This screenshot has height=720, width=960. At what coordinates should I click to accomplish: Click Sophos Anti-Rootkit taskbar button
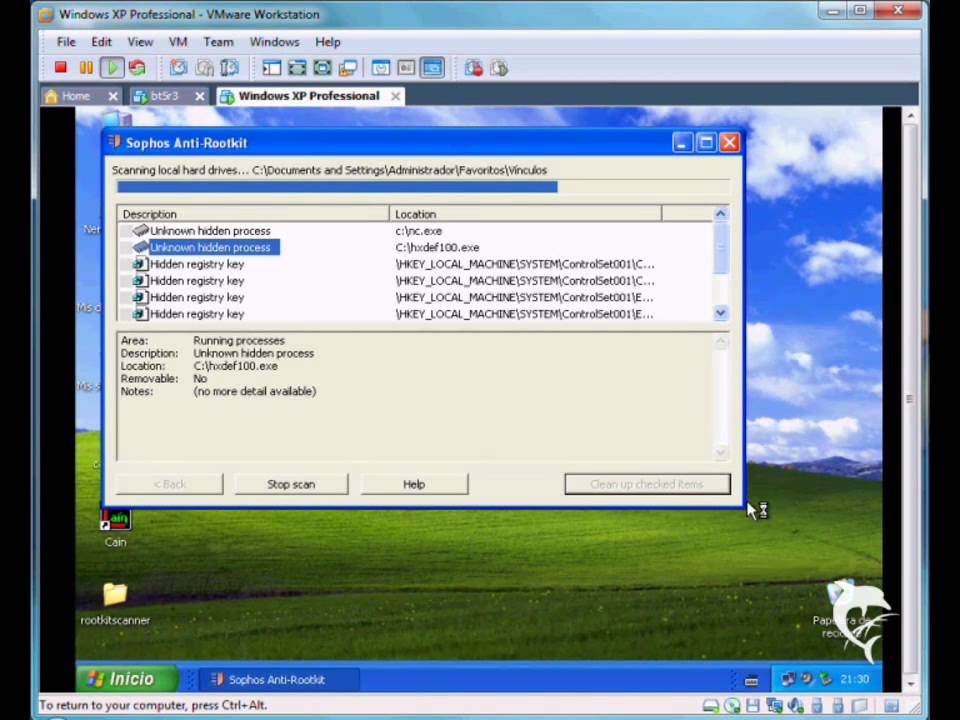click(x=279, y=679)
